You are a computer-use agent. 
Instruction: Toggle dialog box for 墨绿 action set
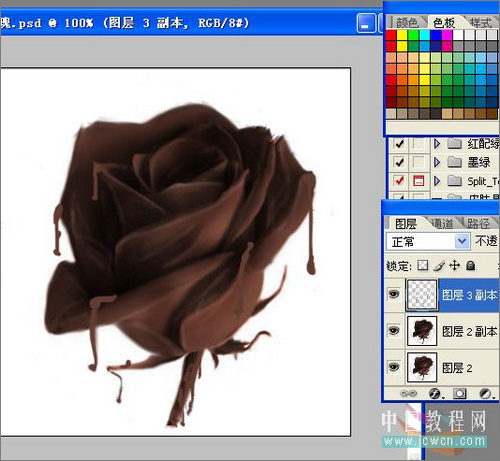pos(419,162)
